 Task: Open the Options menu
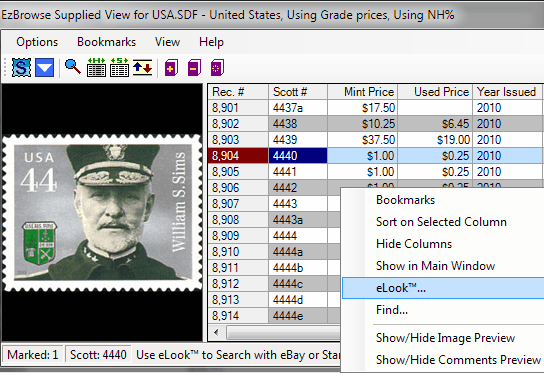click(37, 42)
